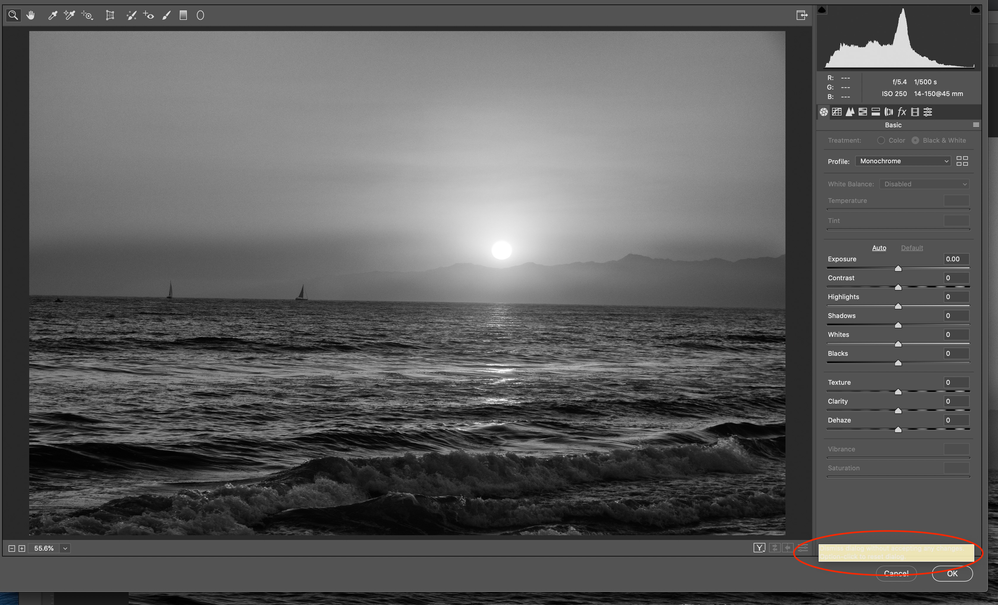This screenshot has width=998, height=605.
Task: Click the Whites slider handle
Action: tap(898, 344)
